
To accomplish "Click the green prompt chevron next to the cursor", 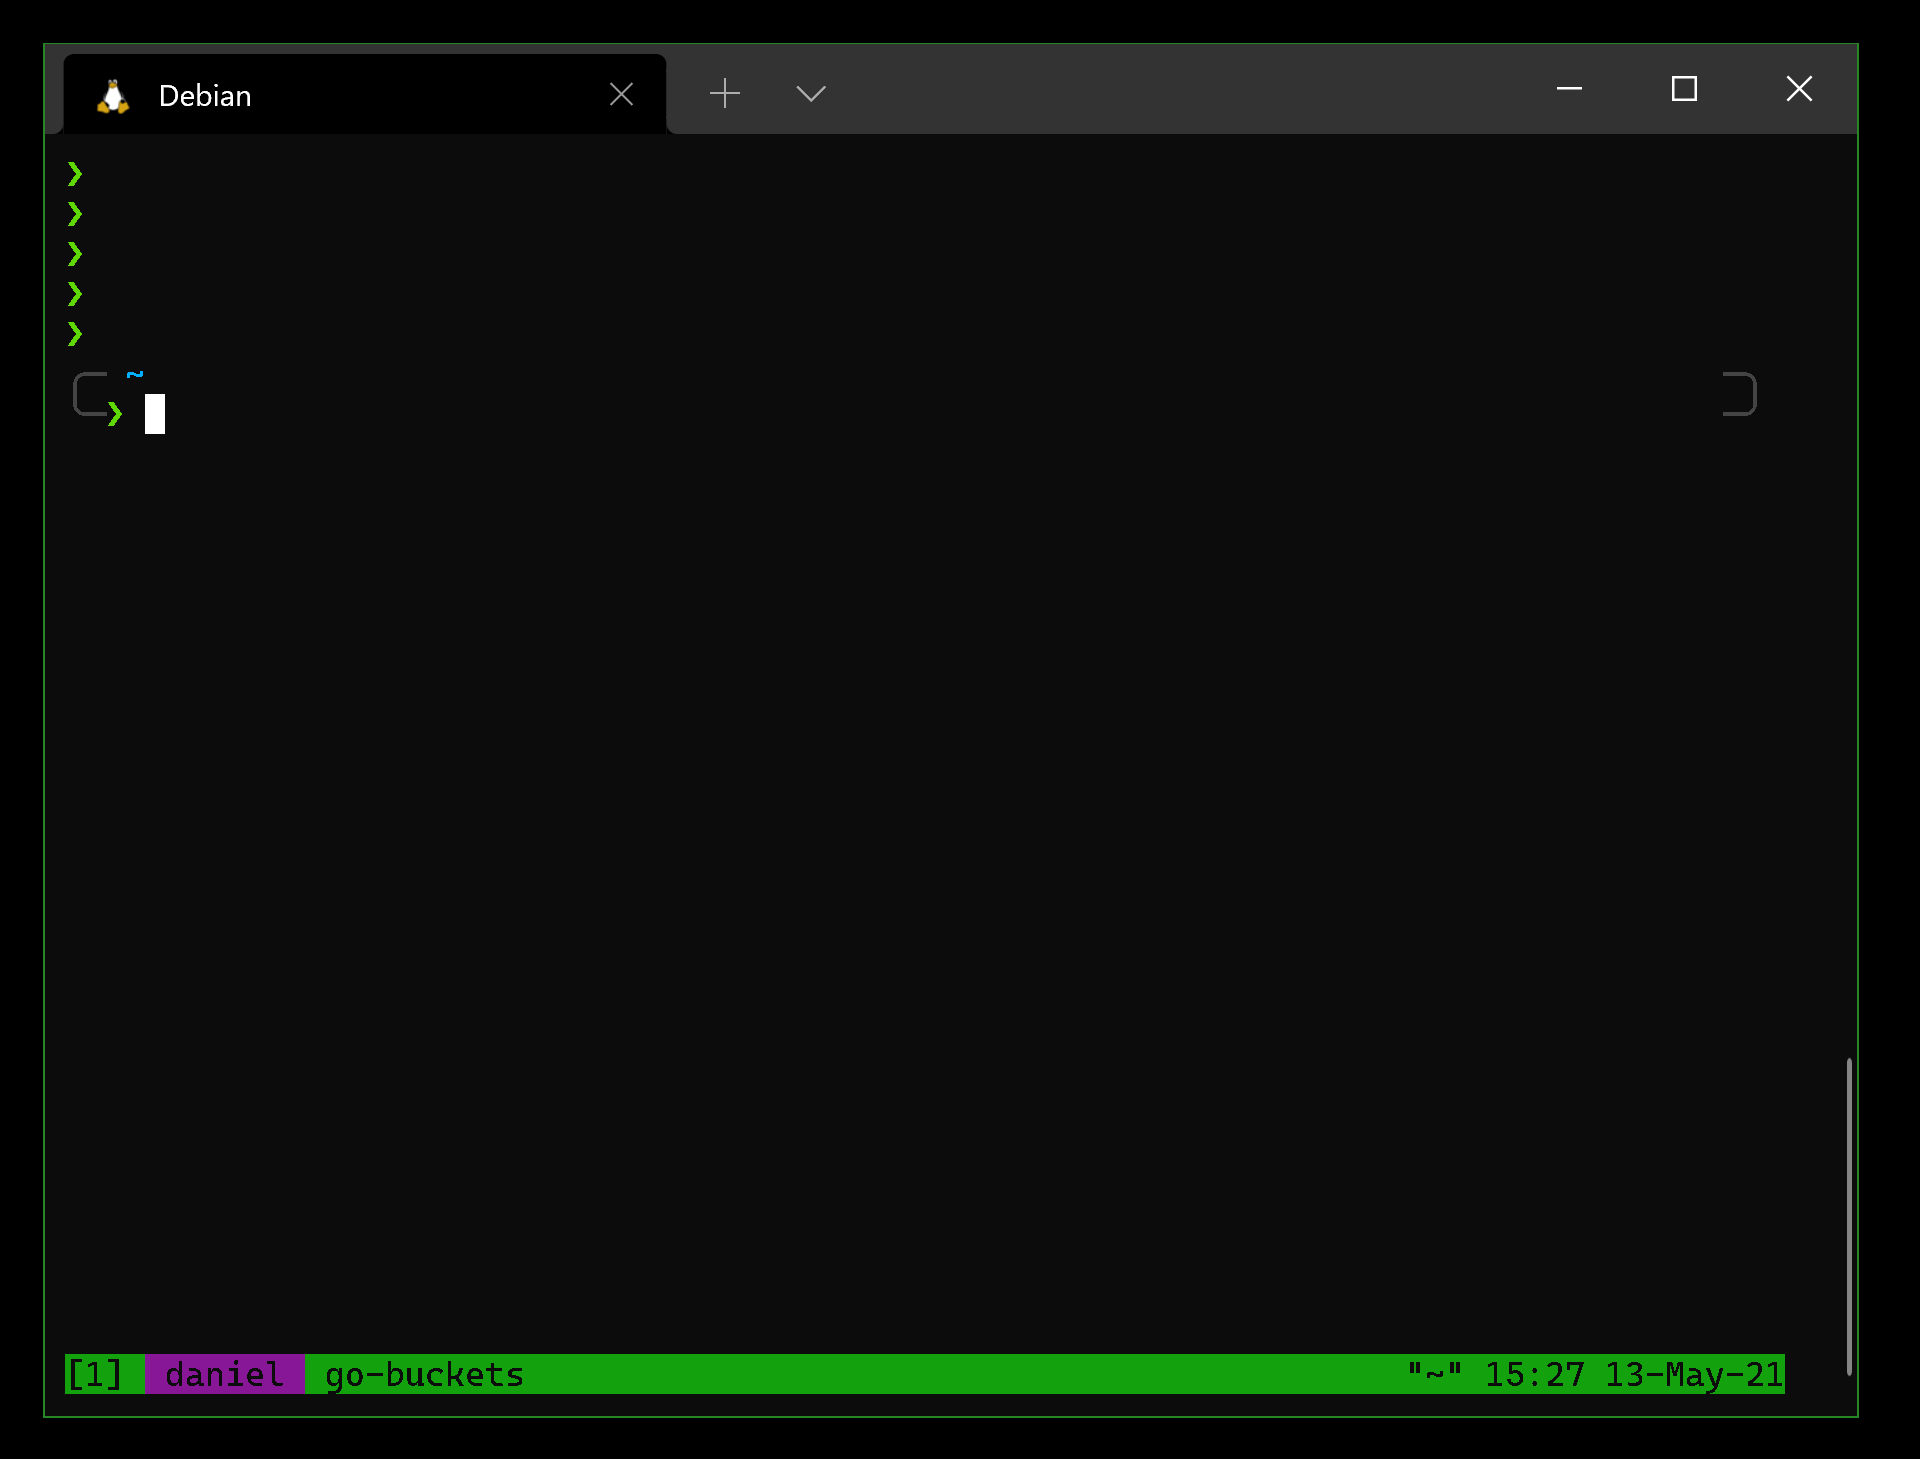I will 117,412.
